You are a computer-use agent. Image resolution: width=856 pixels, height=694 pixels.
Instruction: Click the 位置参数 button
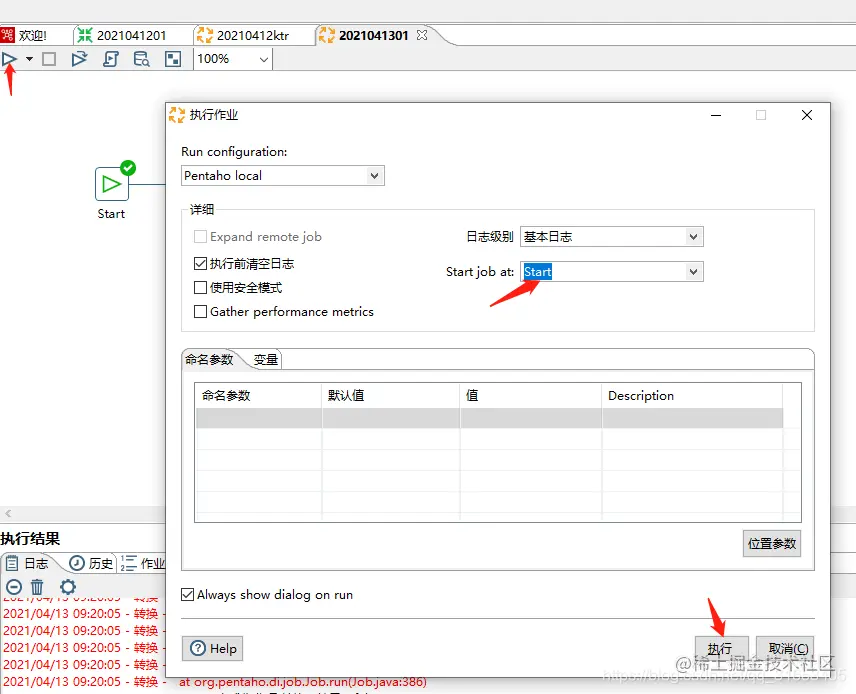click(x=772, y=543)
